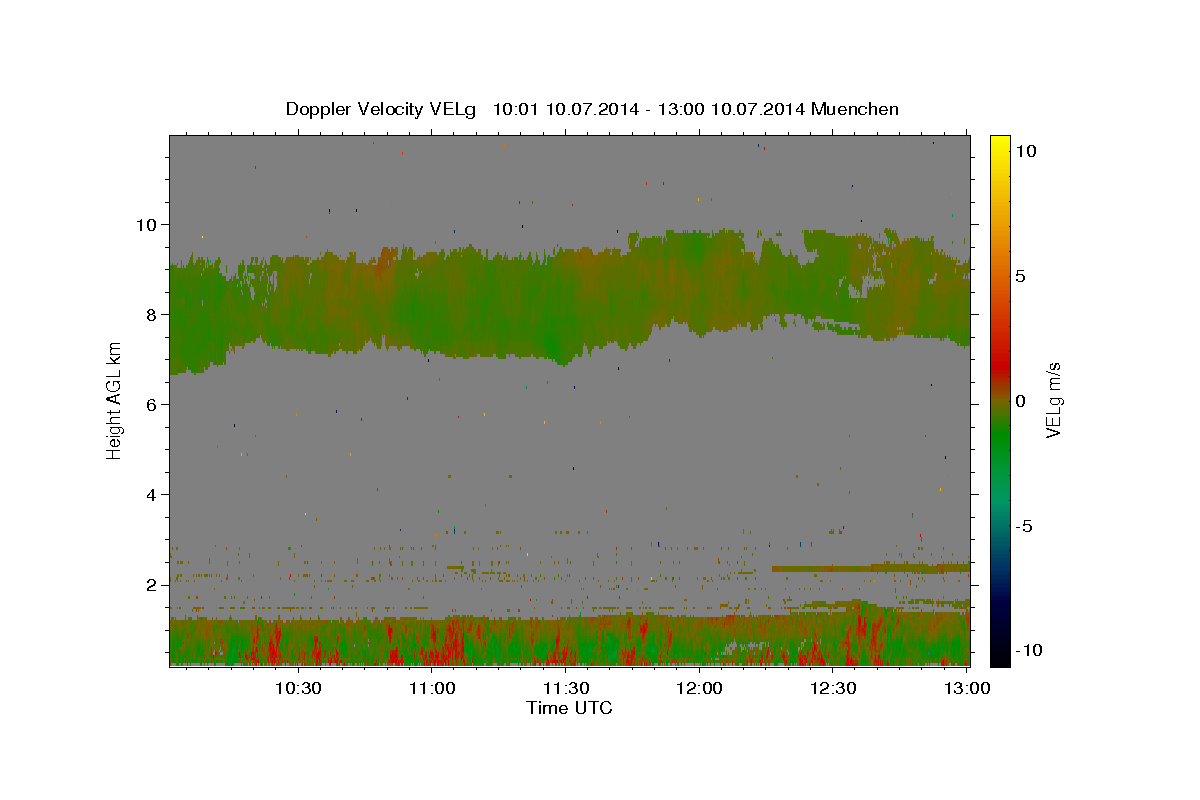The image size is (1200, 800).
Task: Click the 12:30 time tick label
Action: pyautogui.click(x=833, y=688)
